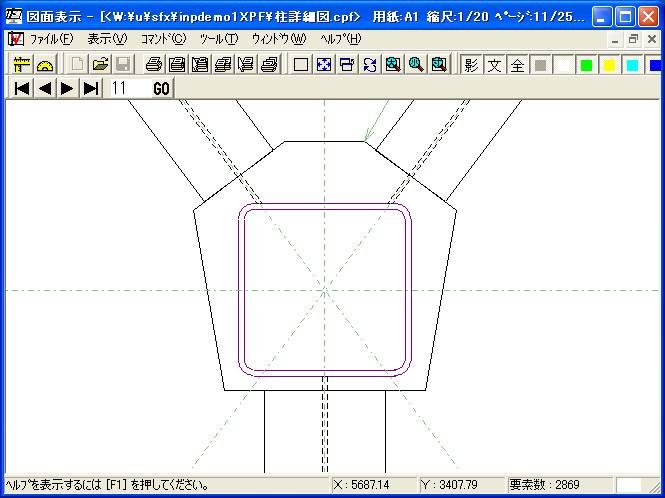This screenshot has height=498, width=665.
Task: Toggle the 全 all display button
Action: coord(517,65)
